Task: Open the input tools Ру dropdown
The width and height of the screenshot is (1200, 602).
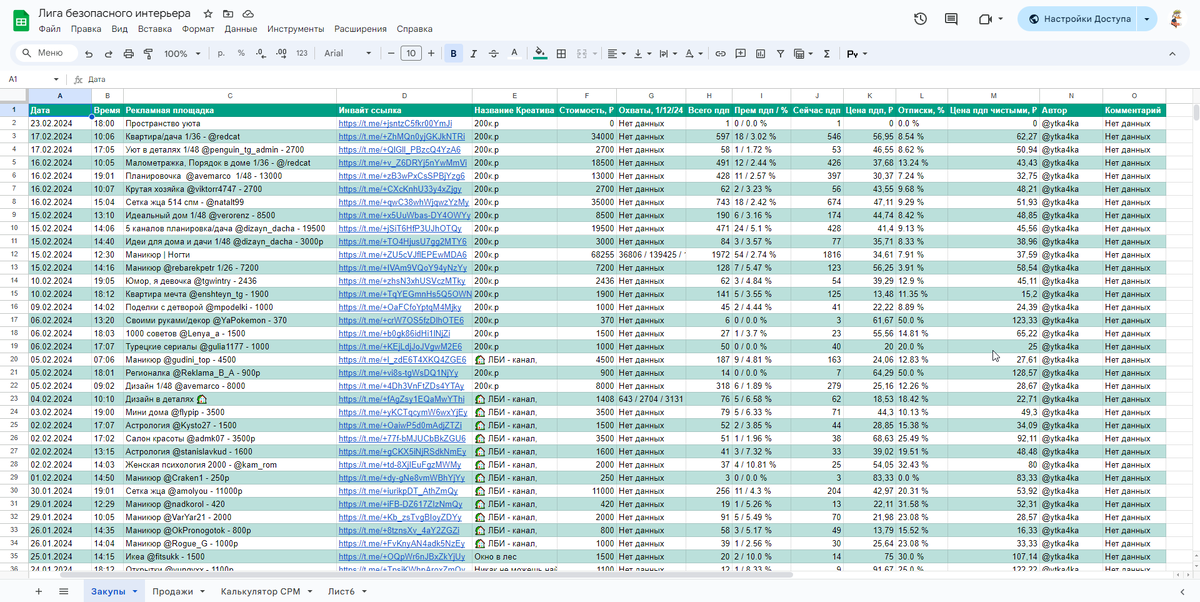Action: [x=856, y=54]
